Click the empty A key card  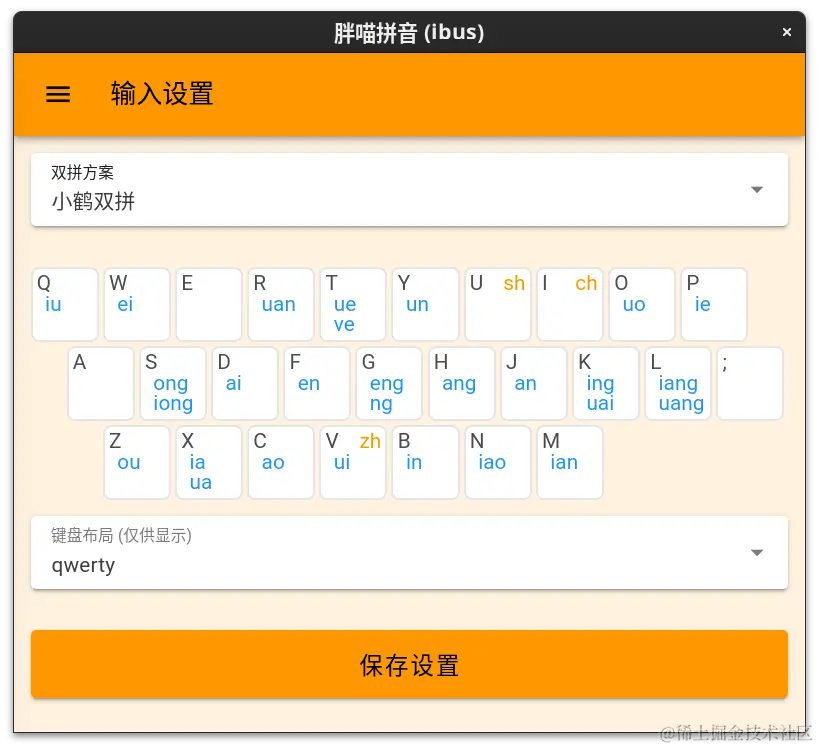(101, 383)
